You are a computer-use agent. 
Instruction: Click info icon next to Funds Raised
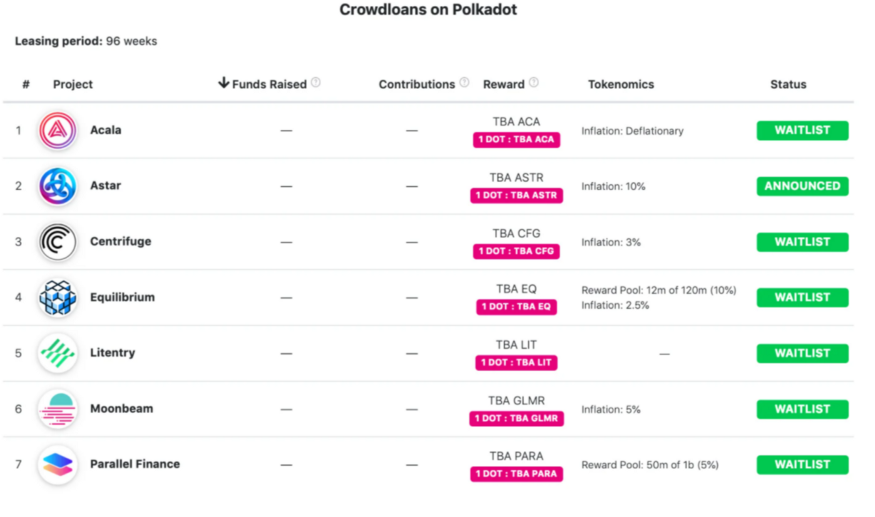point(316,83)
